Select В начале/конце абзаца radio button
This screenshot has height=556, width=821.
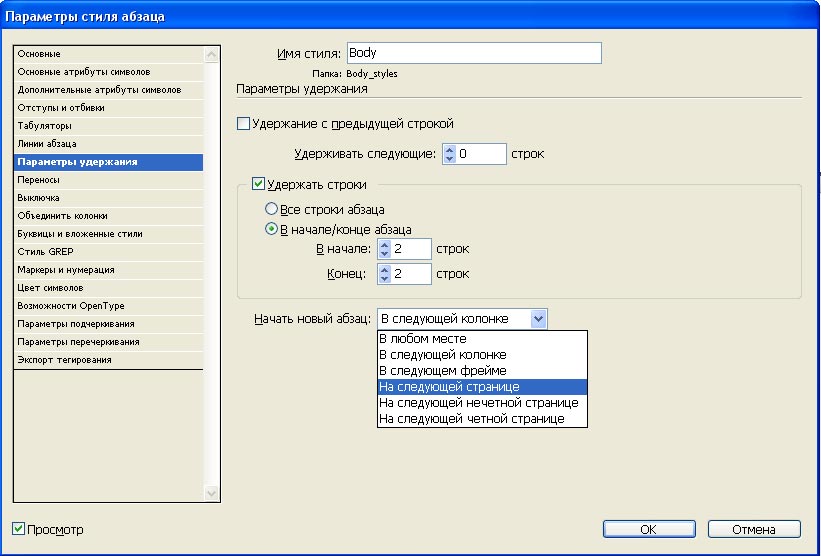(x=271, y=229)
